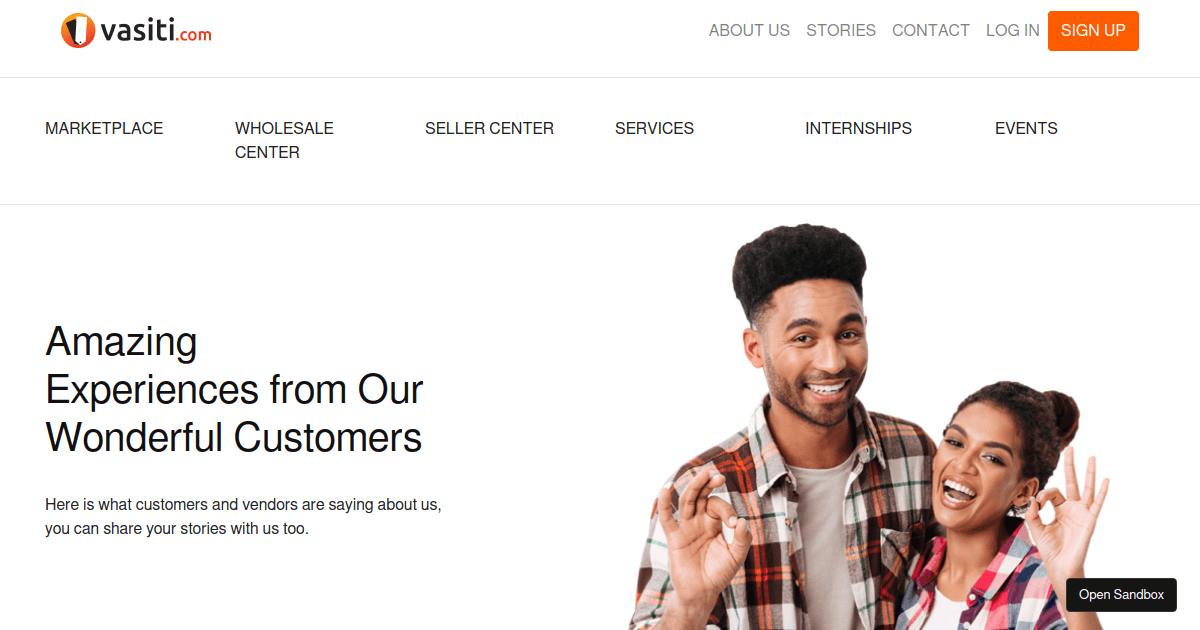
Task: Select the INTERNSHIPS nav item
Action: [x=858, y=128]
